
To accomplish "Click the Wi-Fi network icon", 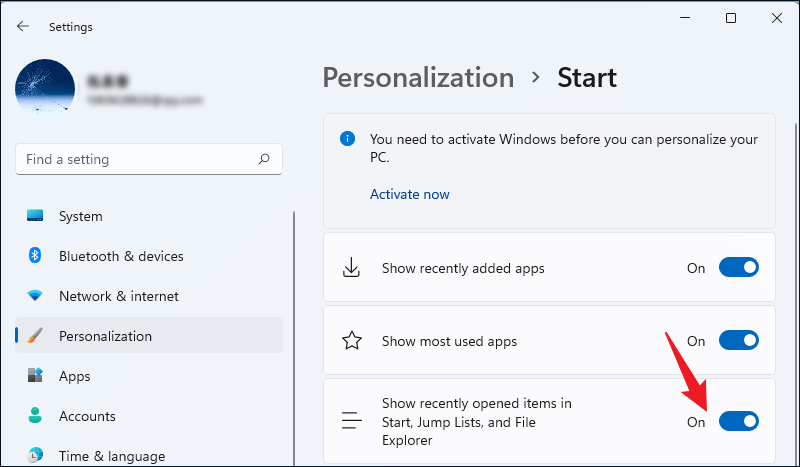I will pyautogui.click(x=35, y=296).
